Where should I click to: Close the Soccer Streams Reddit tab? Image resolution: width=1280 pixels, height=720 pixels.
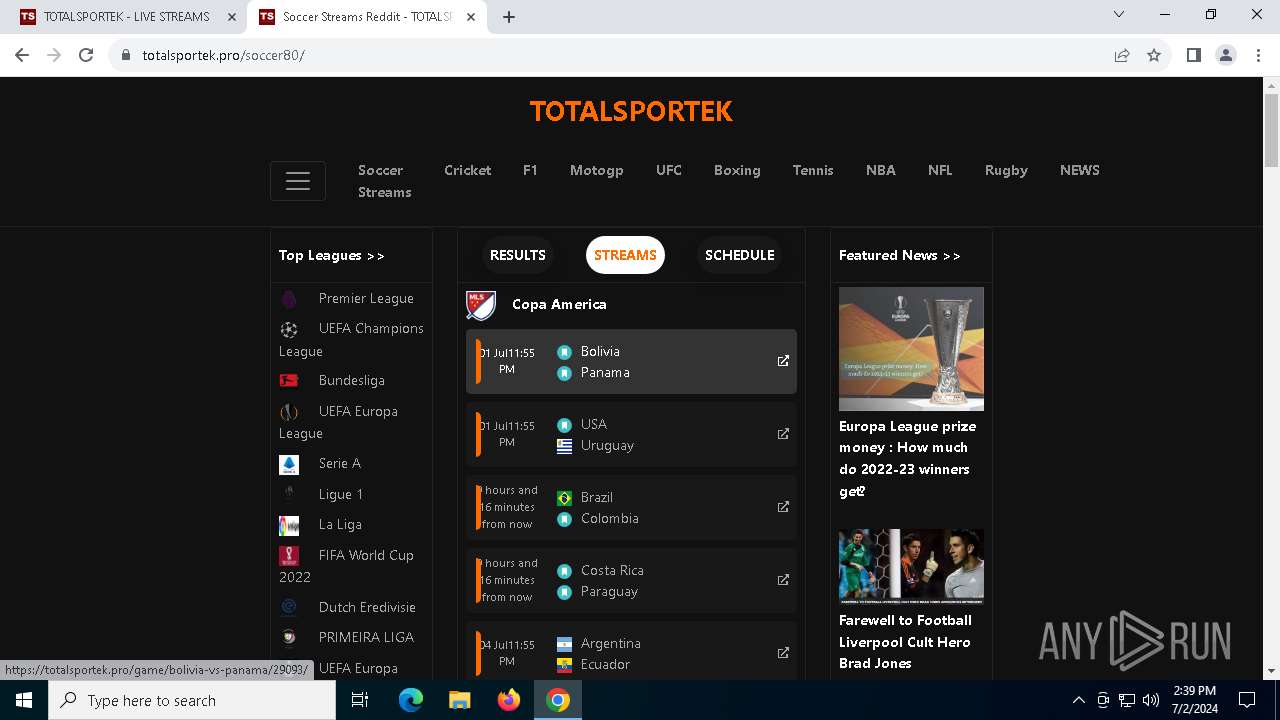point(471,17)
